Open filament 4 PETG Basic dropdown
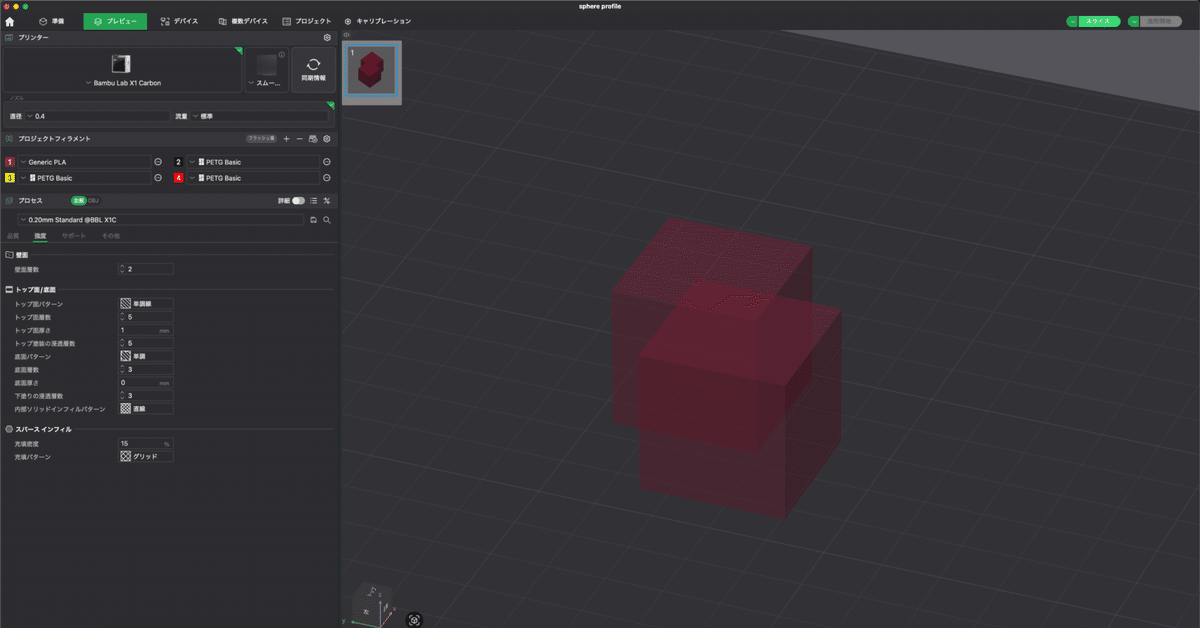 tap(253, 178)
